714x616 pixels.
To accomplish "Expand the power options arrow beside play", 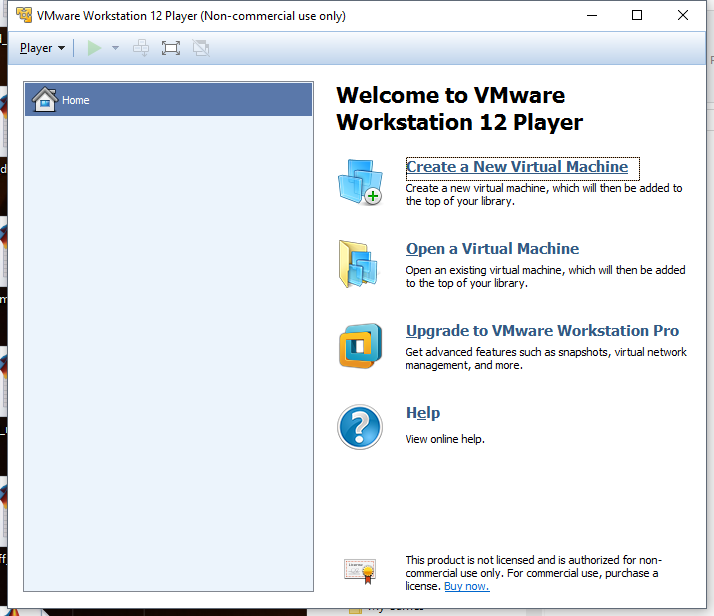I will [116, 48].
